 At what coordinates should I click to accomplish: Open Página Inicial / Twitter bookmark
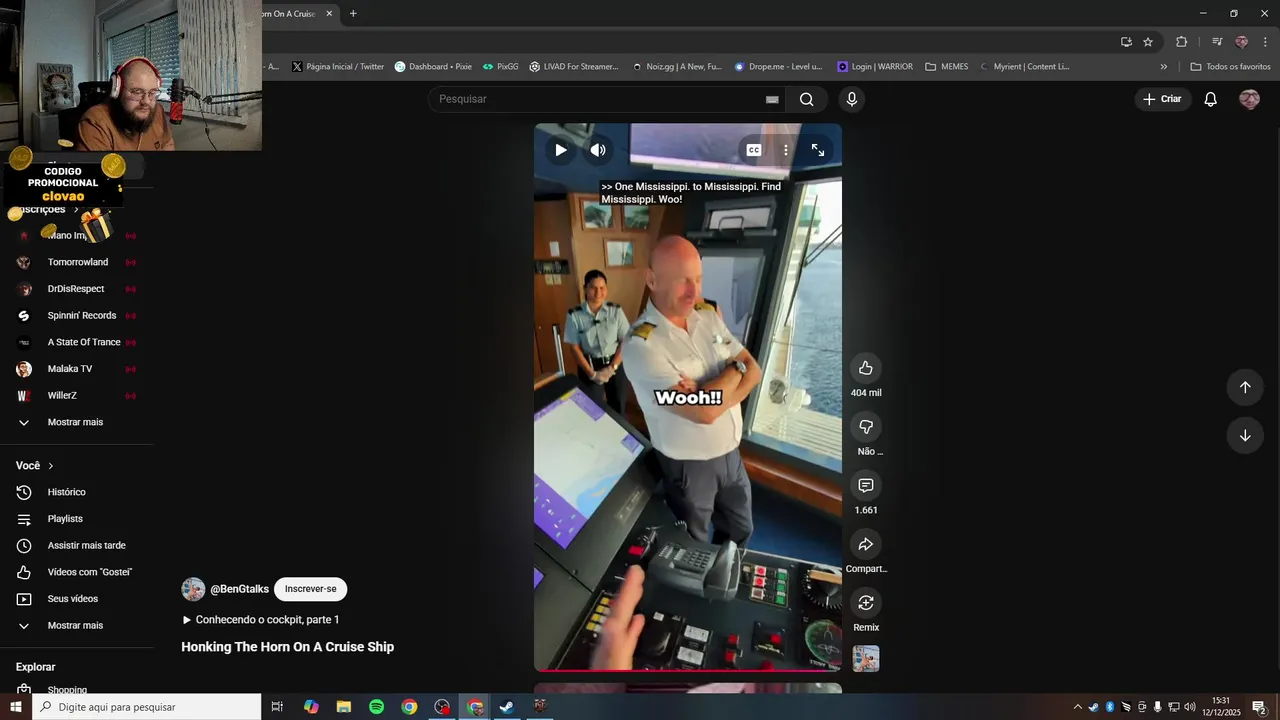[x=338, y=67]
